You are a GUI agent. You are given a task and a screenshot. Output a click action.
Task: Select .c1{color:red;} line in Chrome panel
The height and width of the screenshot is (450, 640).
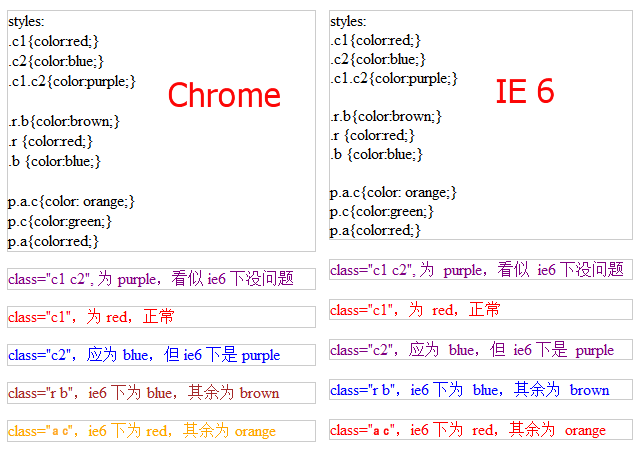pyautogui.click(x=53, y=41)
